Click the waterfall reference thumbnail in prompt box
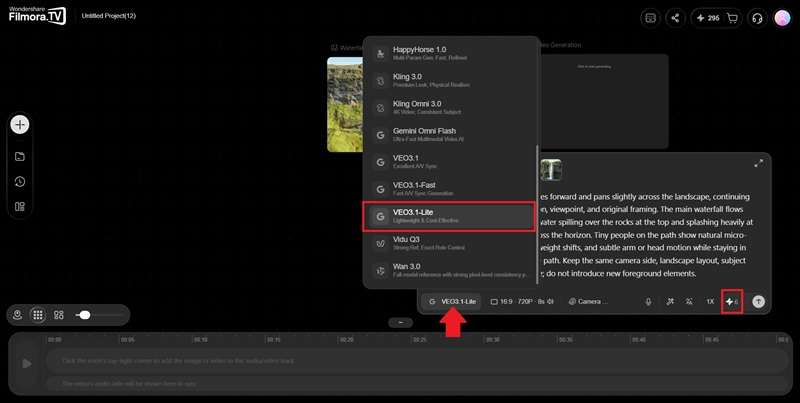Screen dimensions: 800x403 [x=551, y=170]
